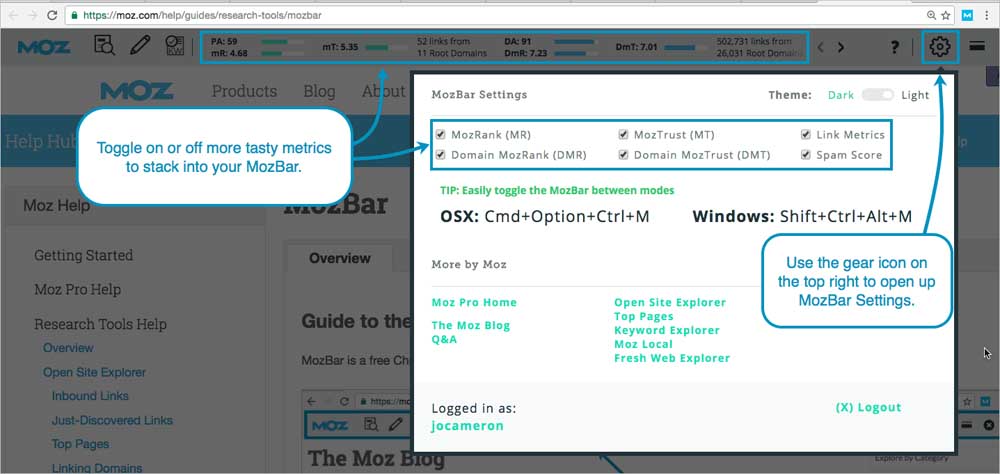The width and height of the screenshot is (1000, 474).
Task: Open the Page Optimization report icon
Action: click(174, 47)
